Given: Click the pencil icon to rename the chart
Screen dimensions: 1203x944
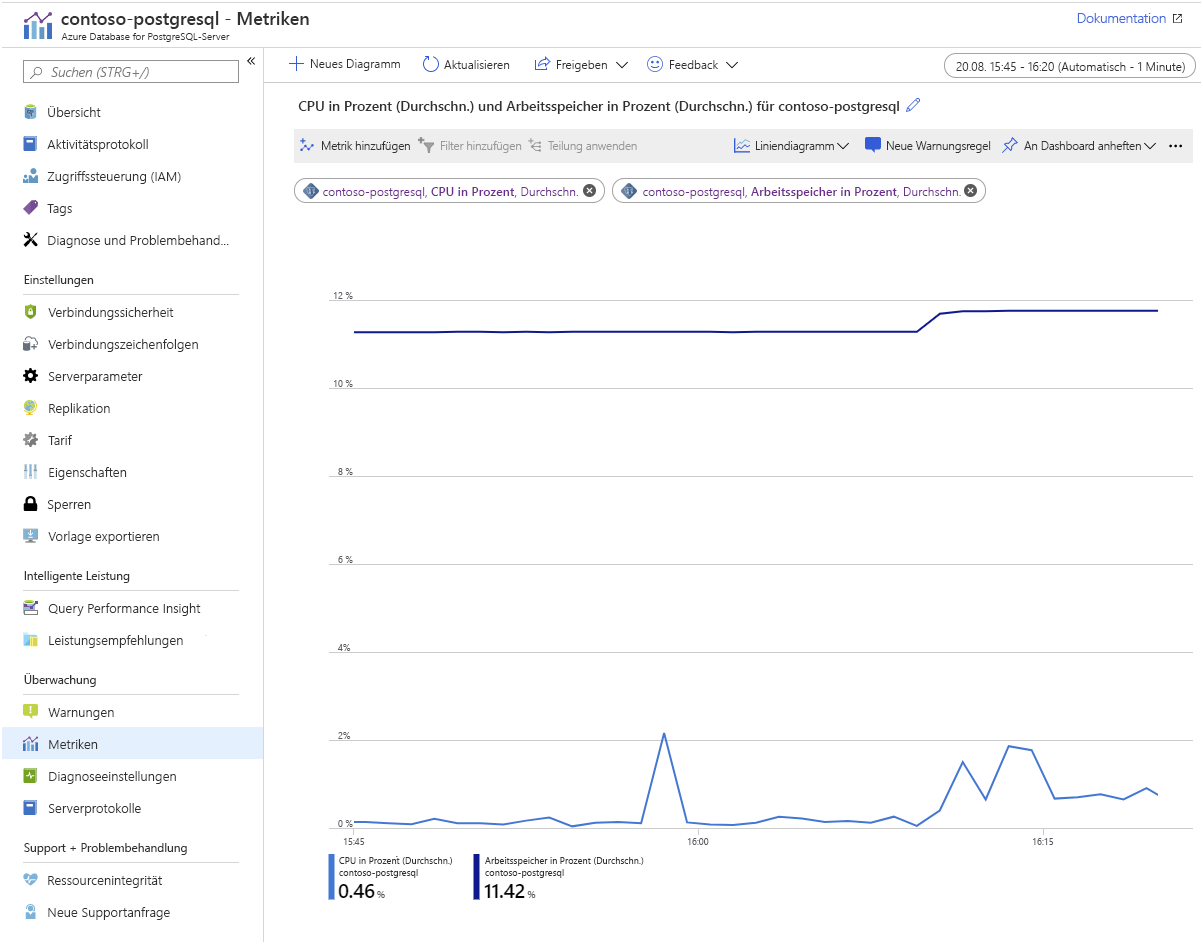Looking at the screenshot, I should point(913,104).
